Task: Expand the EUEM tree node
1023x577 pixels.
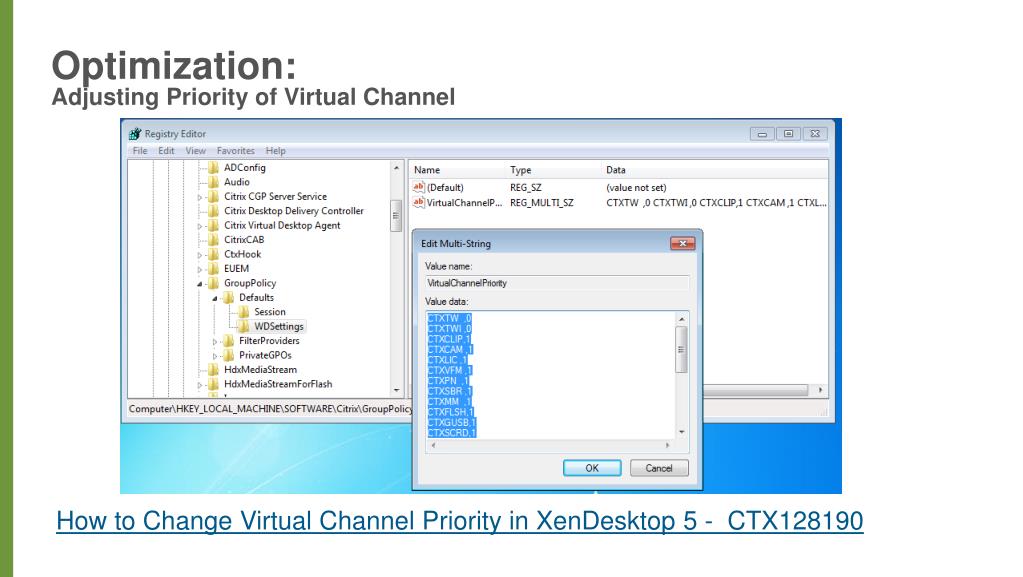Action: [200, 269]
